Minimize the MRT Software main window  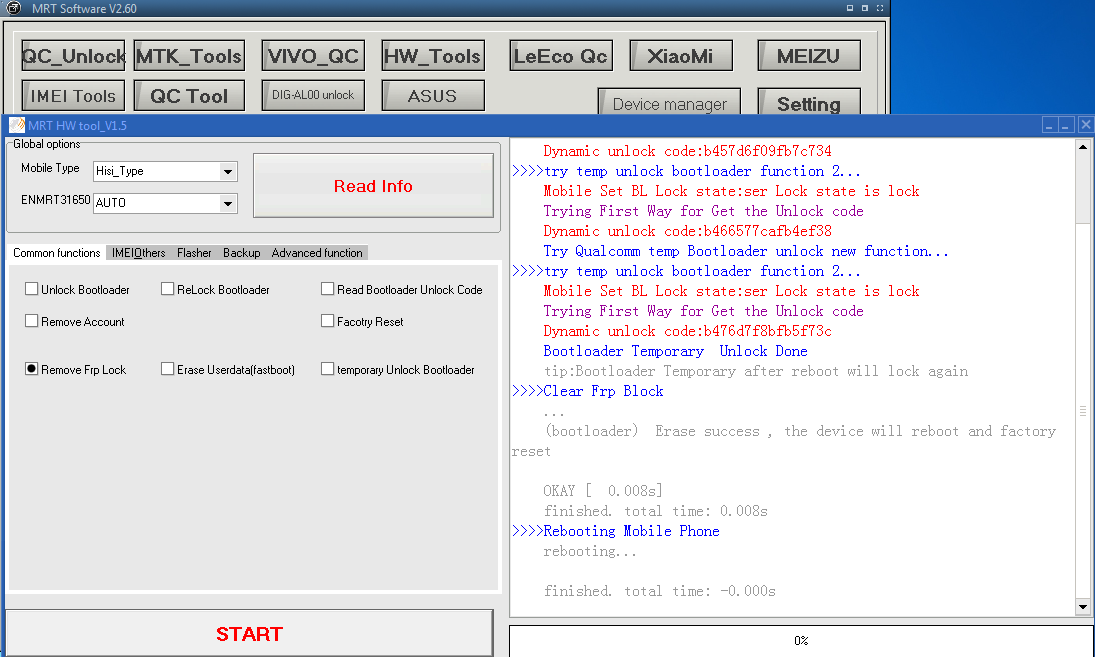tap(850, 8)
